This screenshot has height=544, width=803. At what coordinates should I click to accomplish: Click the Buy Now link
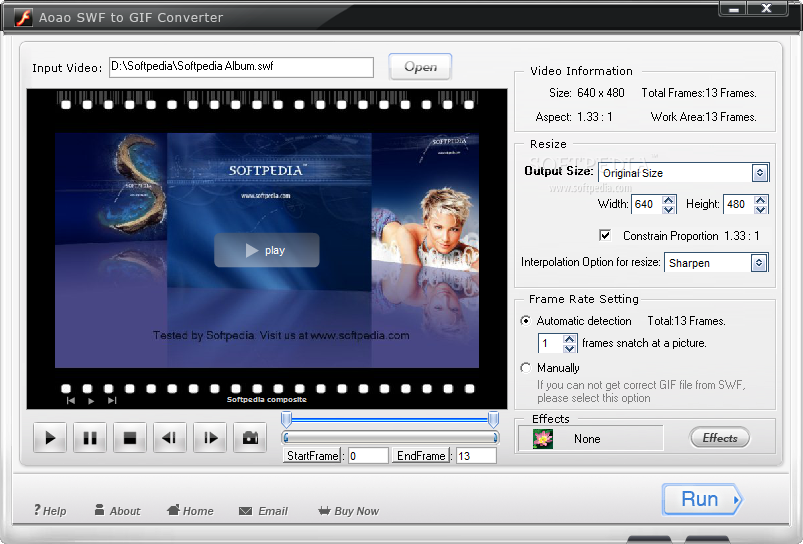[348, 511]
